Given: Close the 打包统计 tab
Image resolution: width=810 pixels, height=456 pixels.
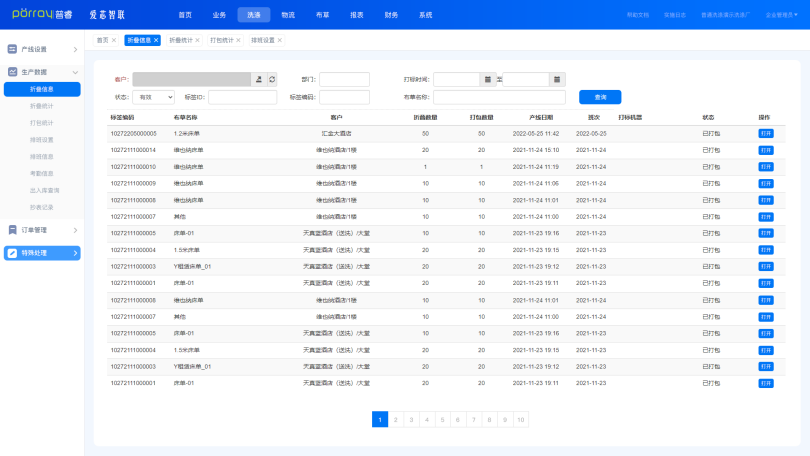Looking at the screenshot, I should (x=239, y=40).
